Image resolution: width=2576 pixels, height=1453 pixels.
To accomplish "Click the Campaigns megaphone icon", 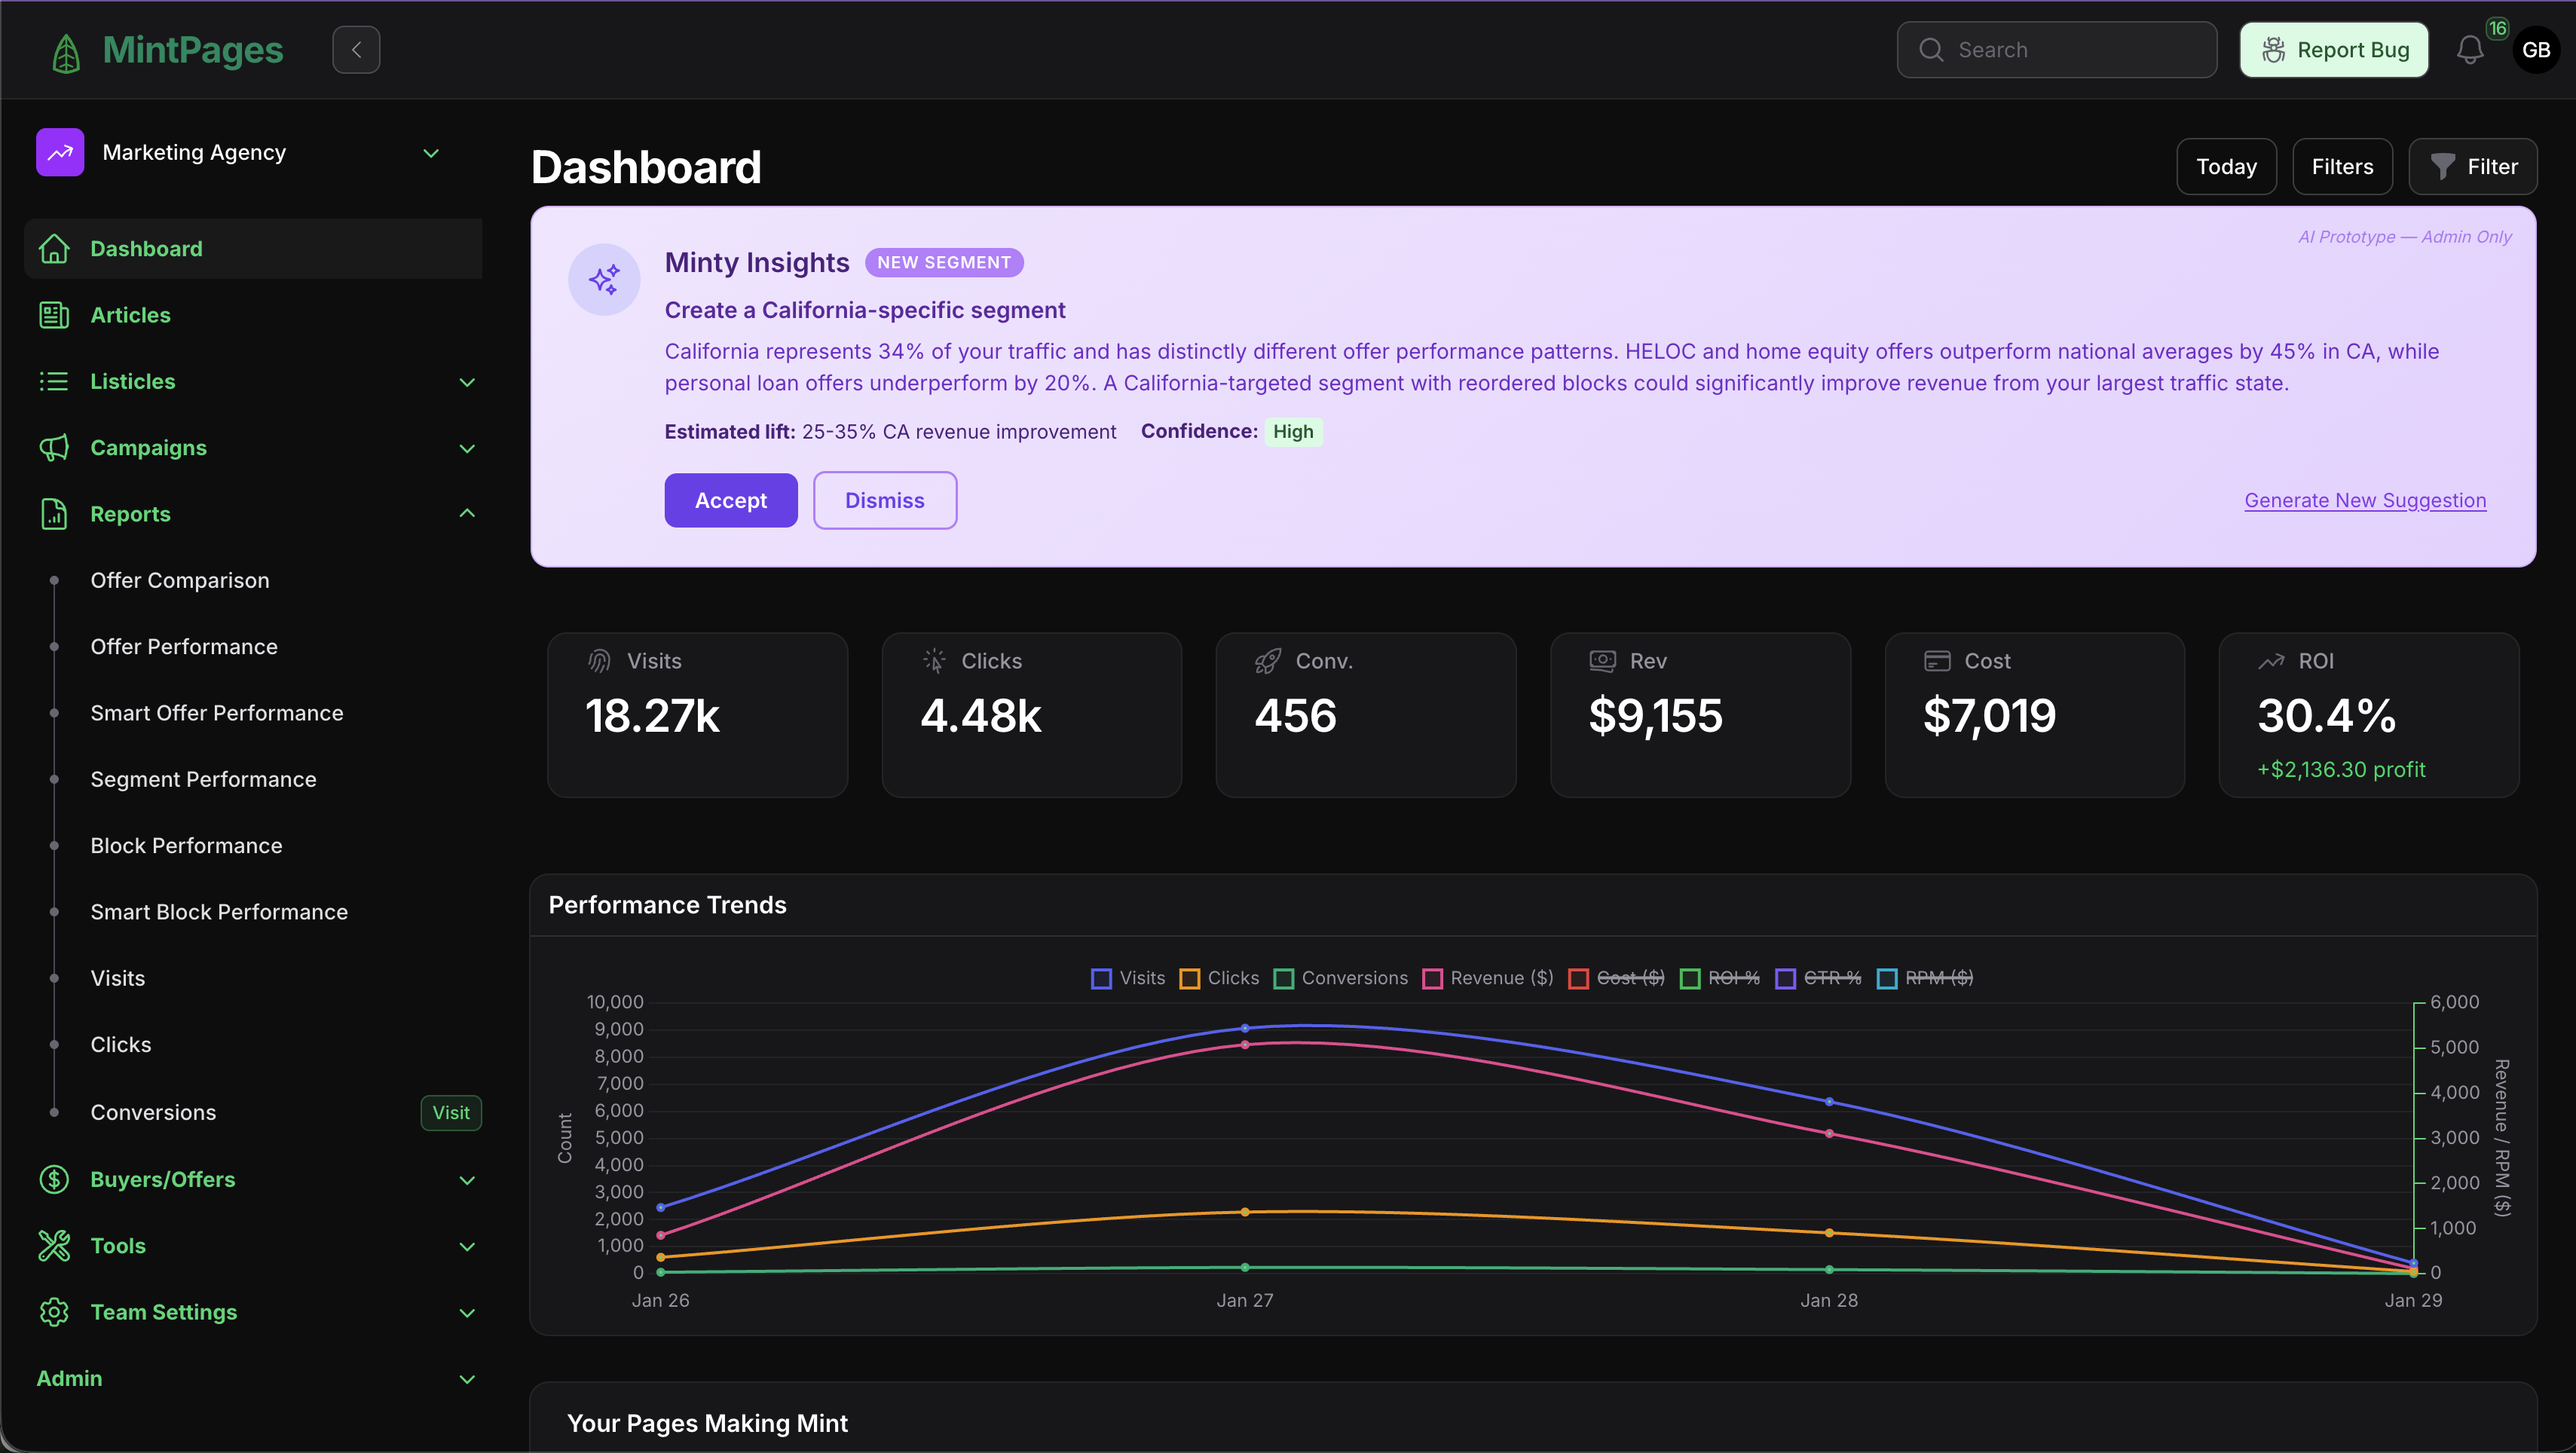I will click(x=54, y=447).
